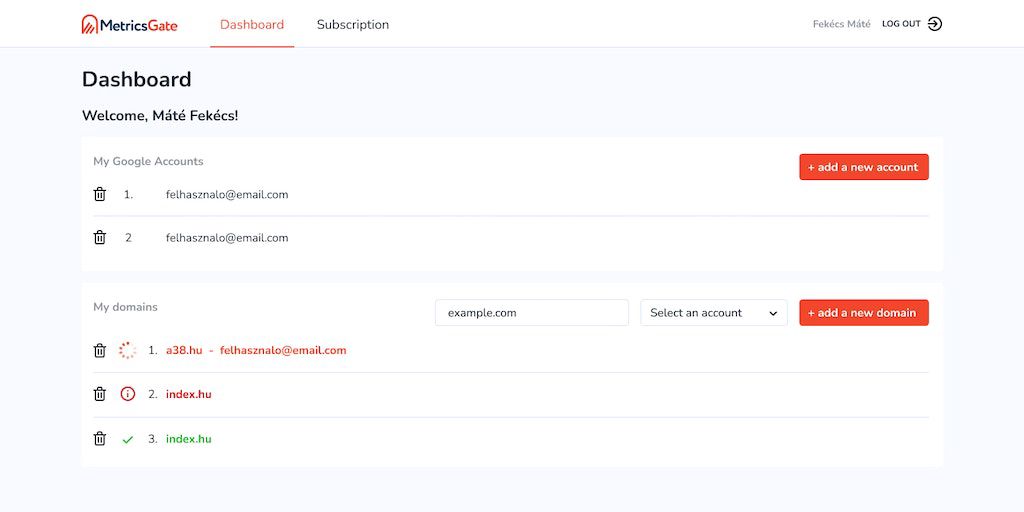Delete the first Google account with trash icon
Screen dimensions: 1024x512
[100, 194]
